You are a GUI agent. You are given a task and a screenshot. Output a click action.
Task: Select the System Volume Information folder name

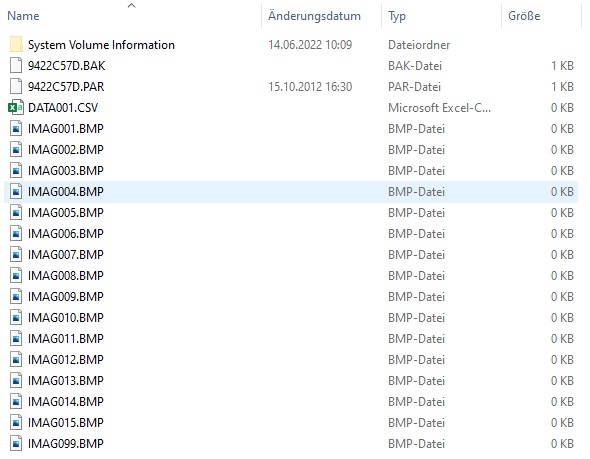(x=101, y=45)
